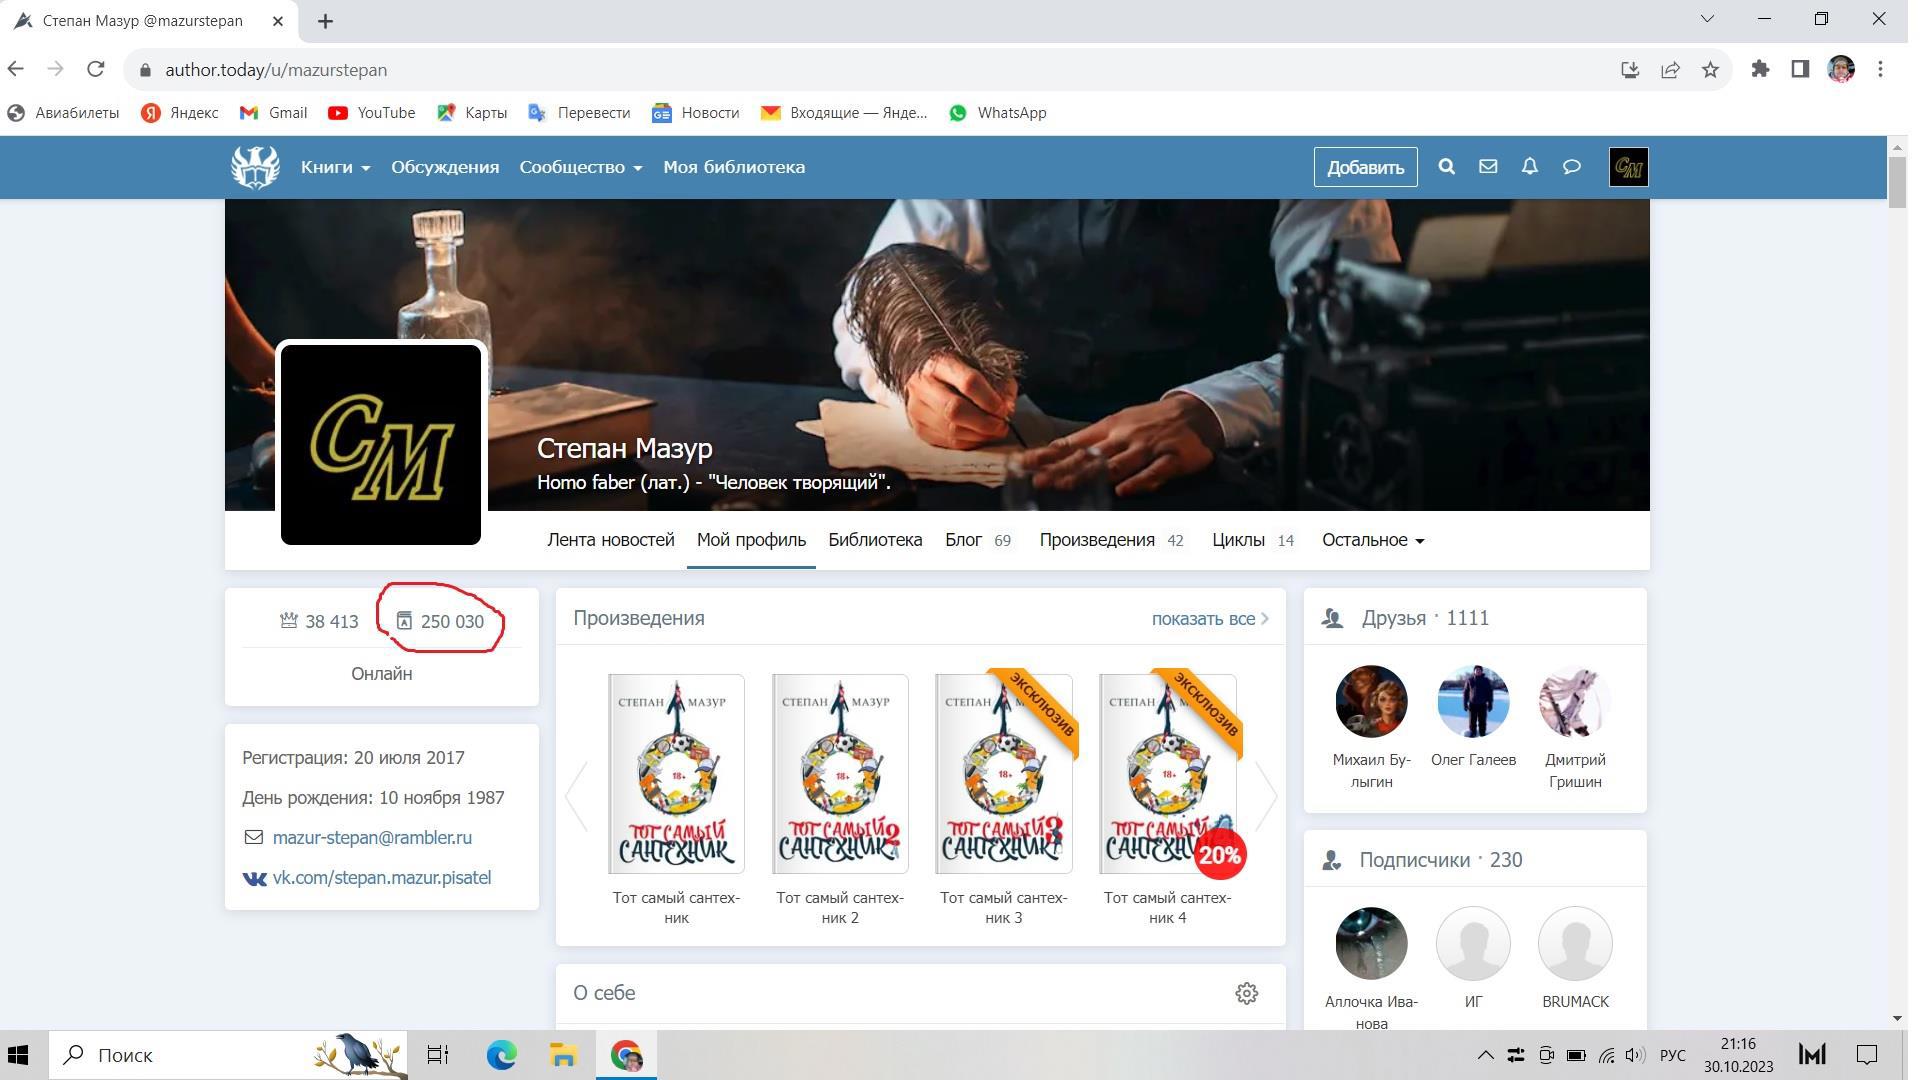Expand the Остальное profile dropdown
Screen dimensions: 1920x1080
pyautogui.click(x=1372, y=540)
